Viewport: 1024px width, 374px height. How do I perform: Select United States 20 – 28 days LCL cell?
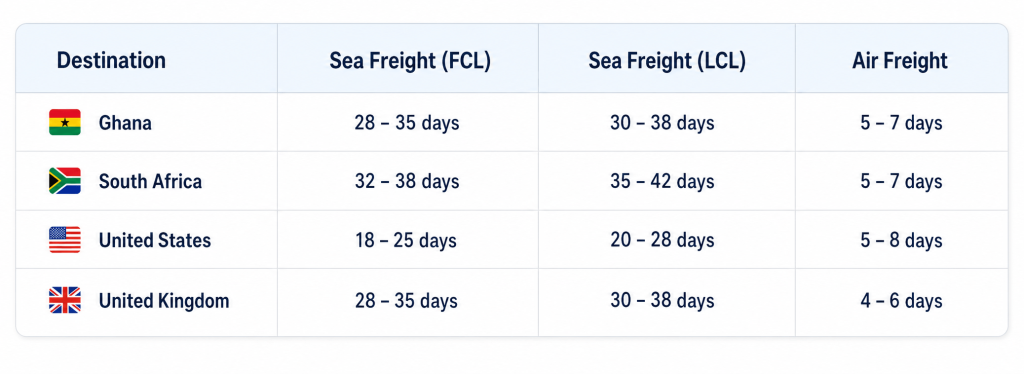[662, 240]
